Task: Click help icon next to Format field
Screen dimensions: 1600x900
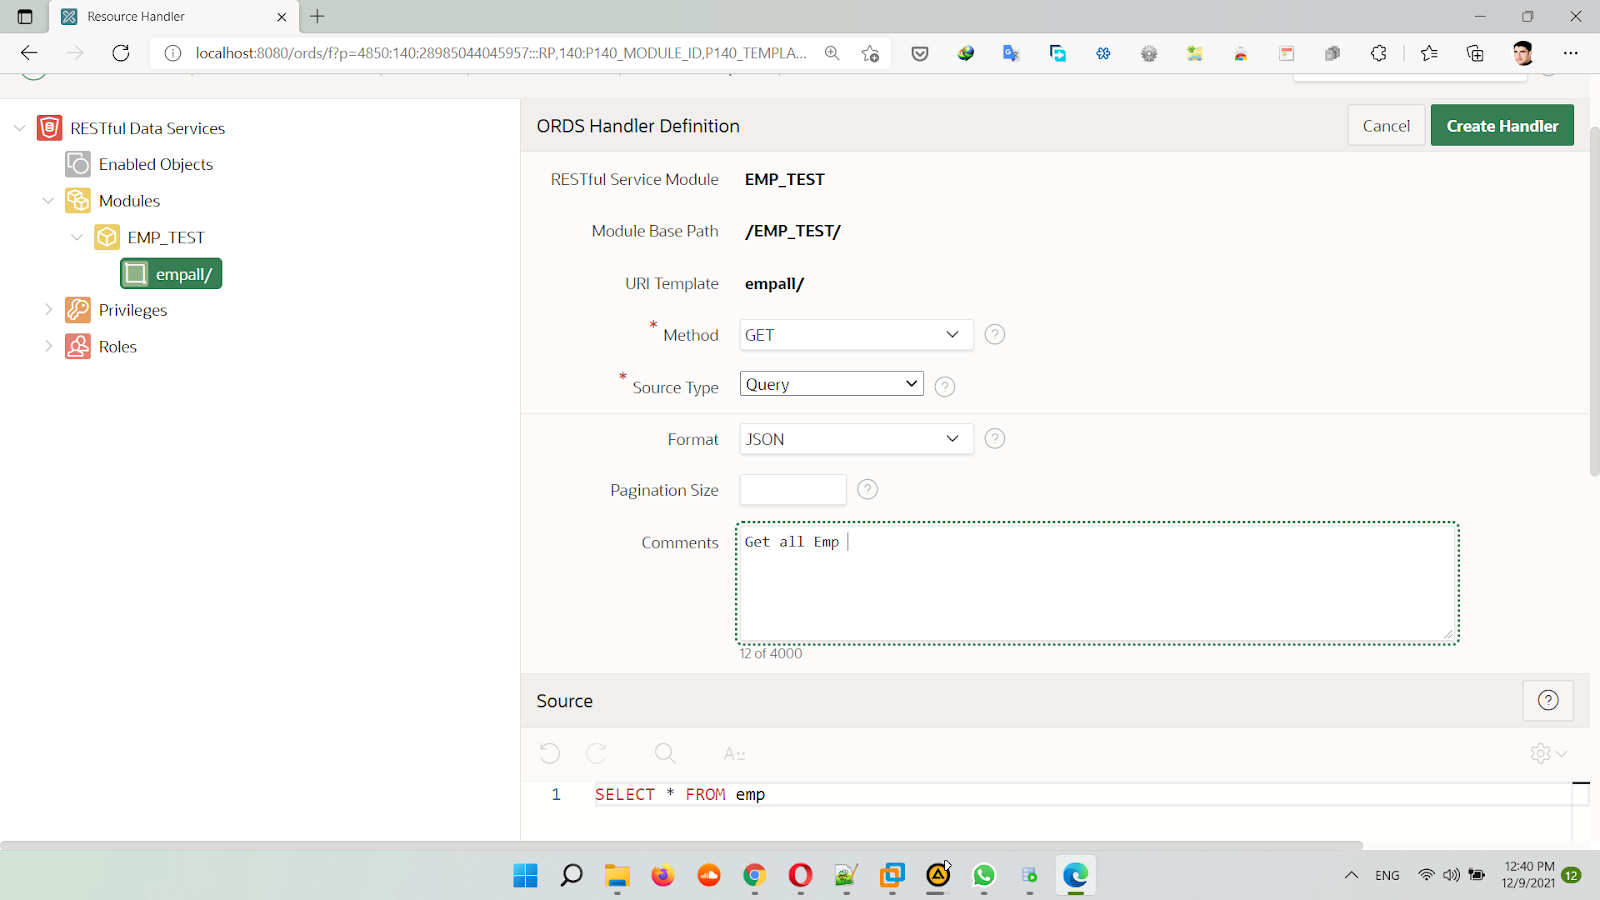Action: pos(994,439)
